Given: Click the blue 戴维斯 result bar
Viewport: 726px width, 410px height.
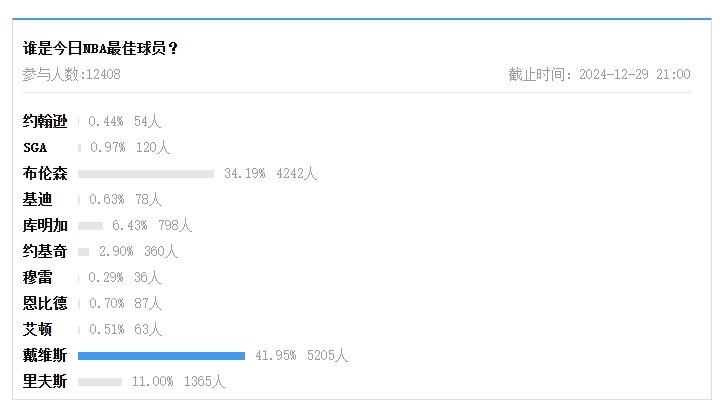Looking at the screenshot, I should [x=161, y=355].
